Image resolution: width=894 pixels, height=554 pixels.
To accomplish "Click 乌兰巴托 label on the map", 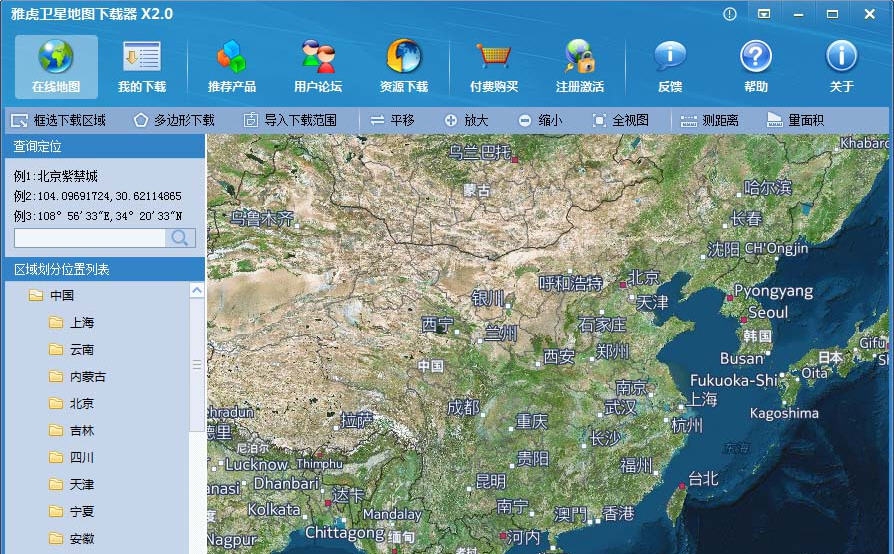I will (479, 152).
